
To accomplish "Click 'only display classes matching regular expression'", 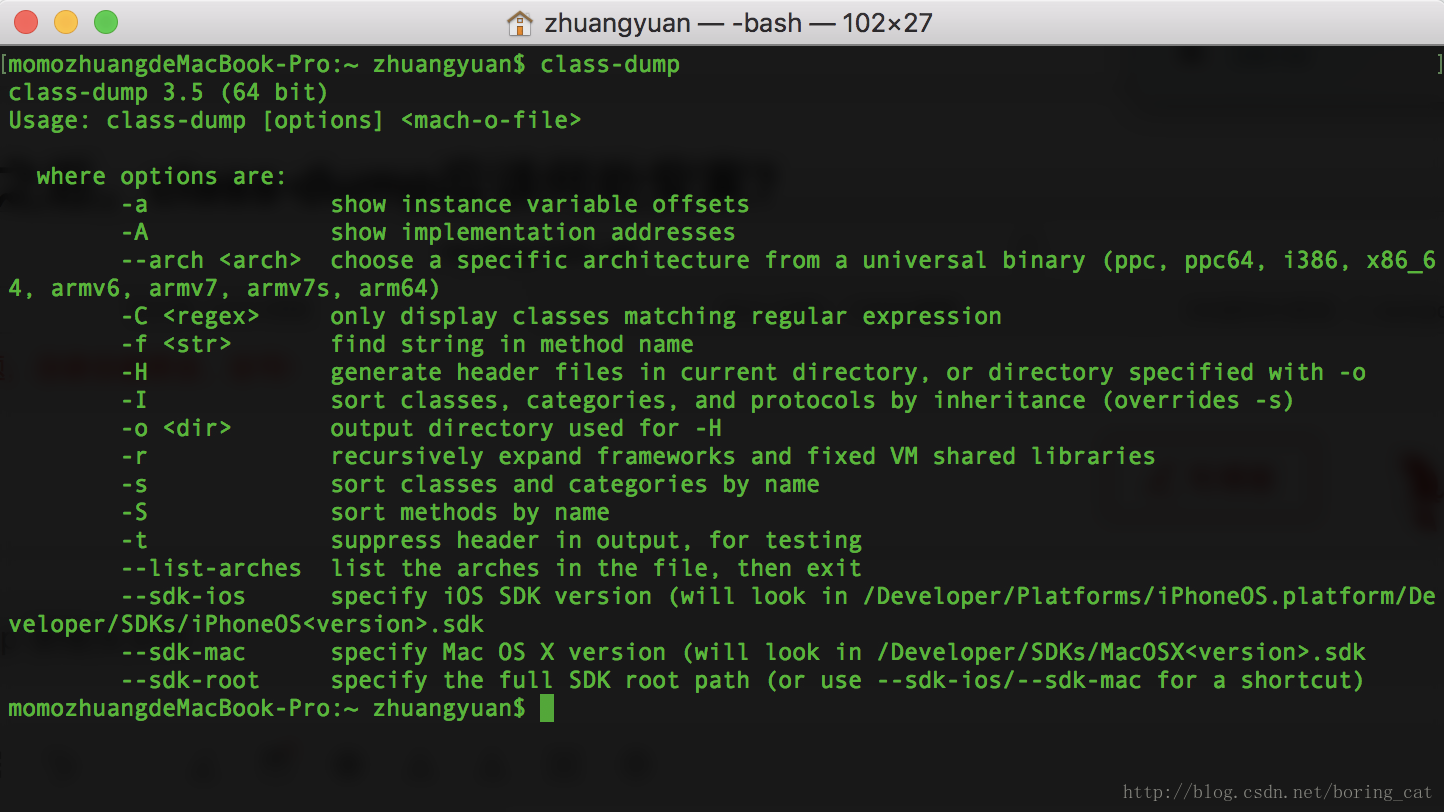I will [x=666, y=317].
